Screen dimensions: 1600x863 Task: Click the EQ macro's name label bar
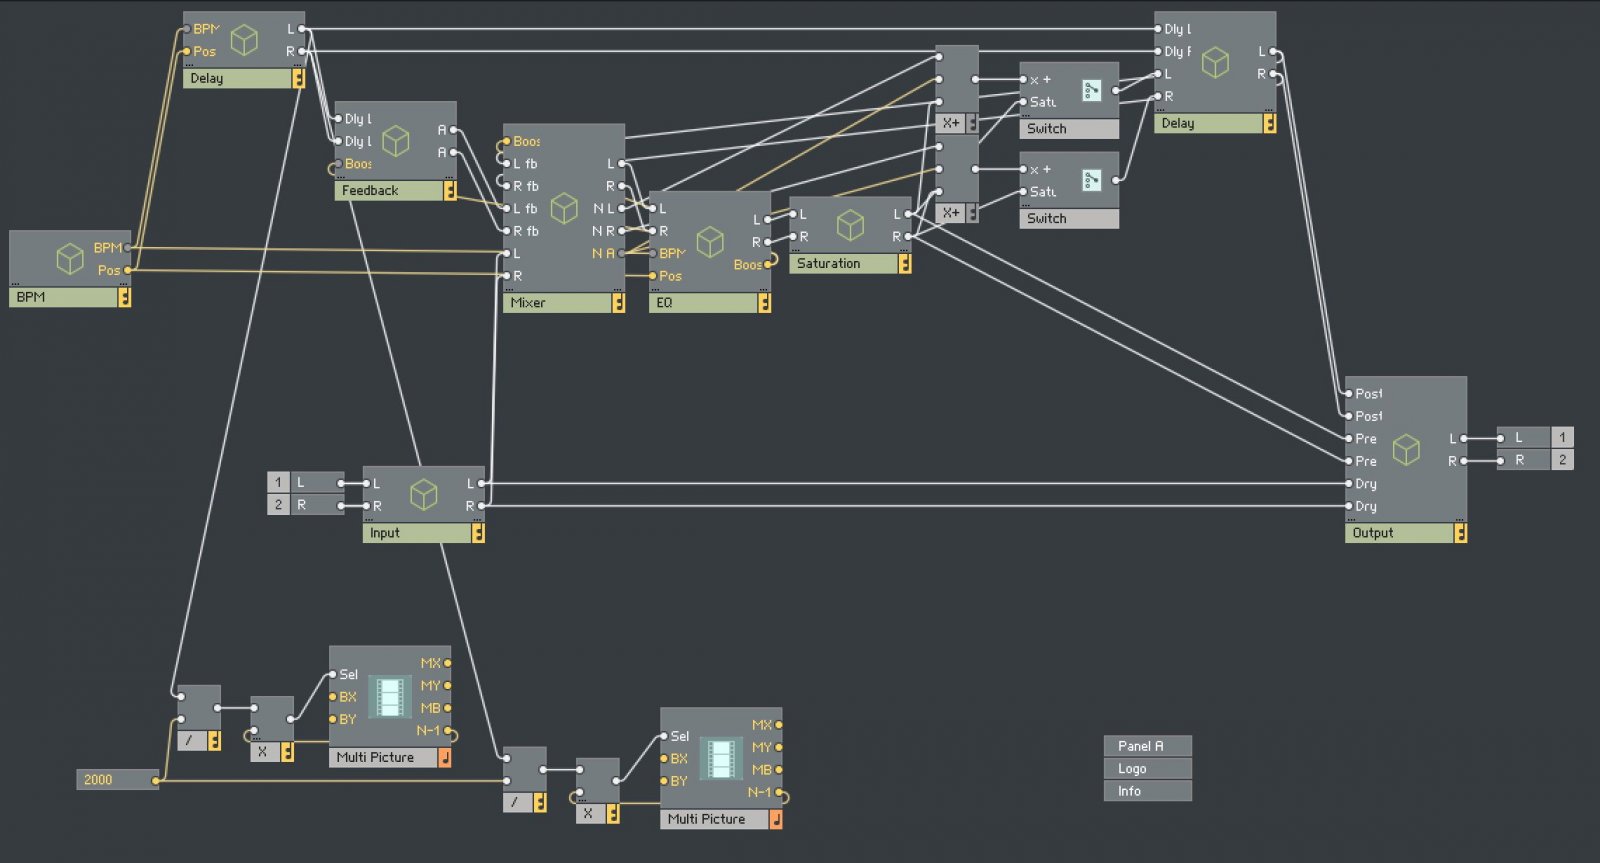tap(703, 303)
